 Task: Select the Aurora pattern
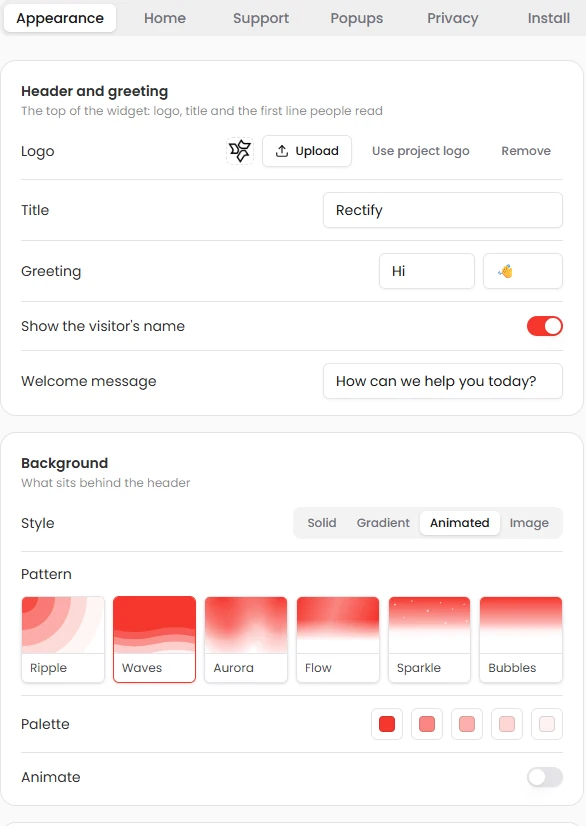pos(246,640)
